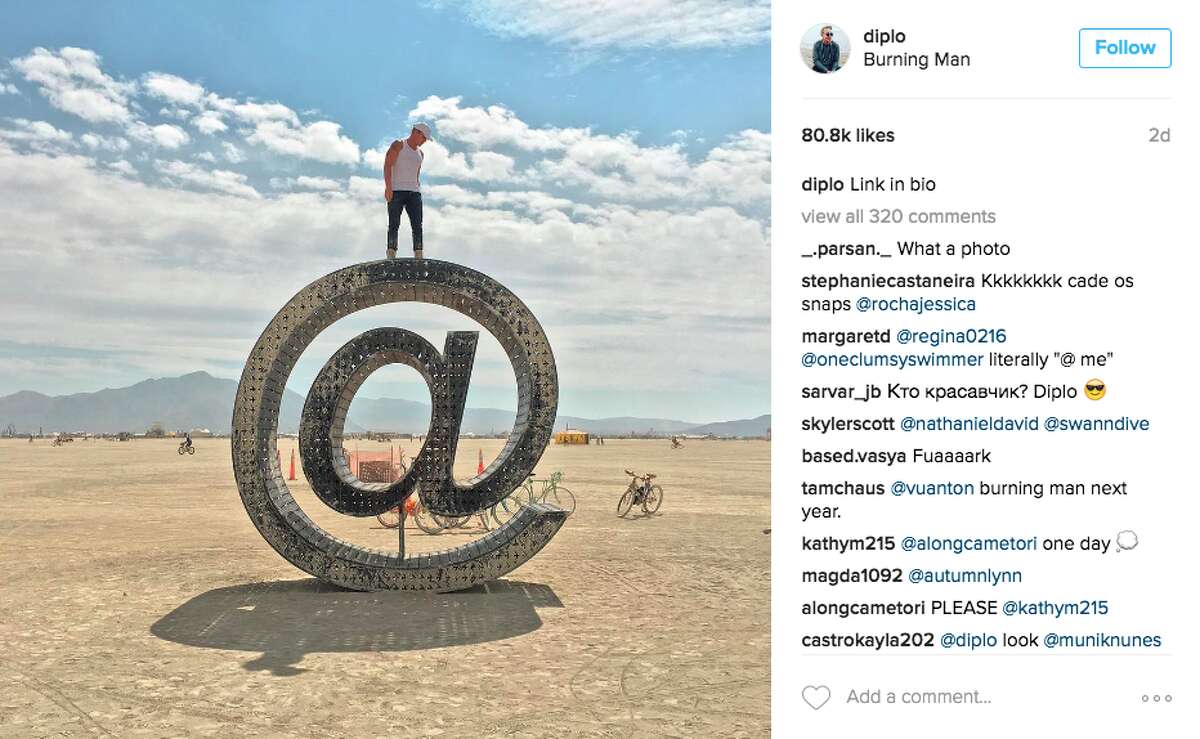This screenshot has width=1200, height=739.
Task: Show the 80.8k likes list
Action: pyautogui.click(x=848, y=135)
